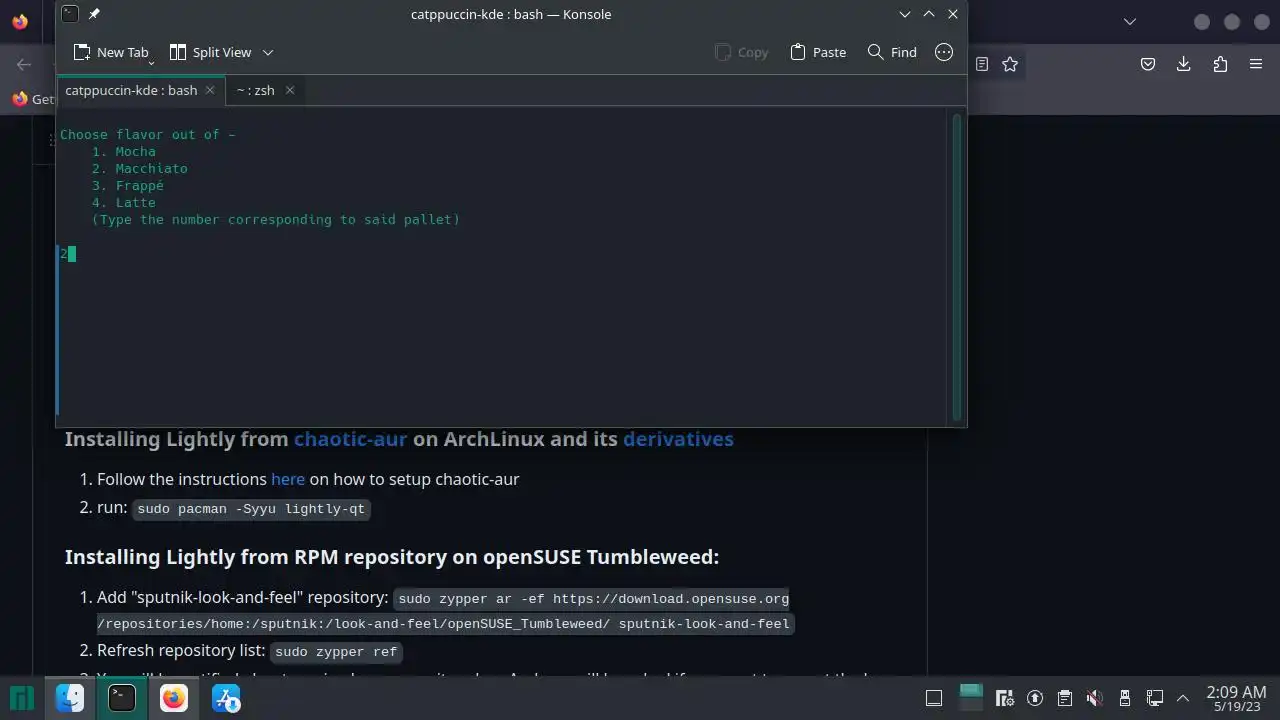Expand hidden system tray icons arrow

tap(1183, 698)
